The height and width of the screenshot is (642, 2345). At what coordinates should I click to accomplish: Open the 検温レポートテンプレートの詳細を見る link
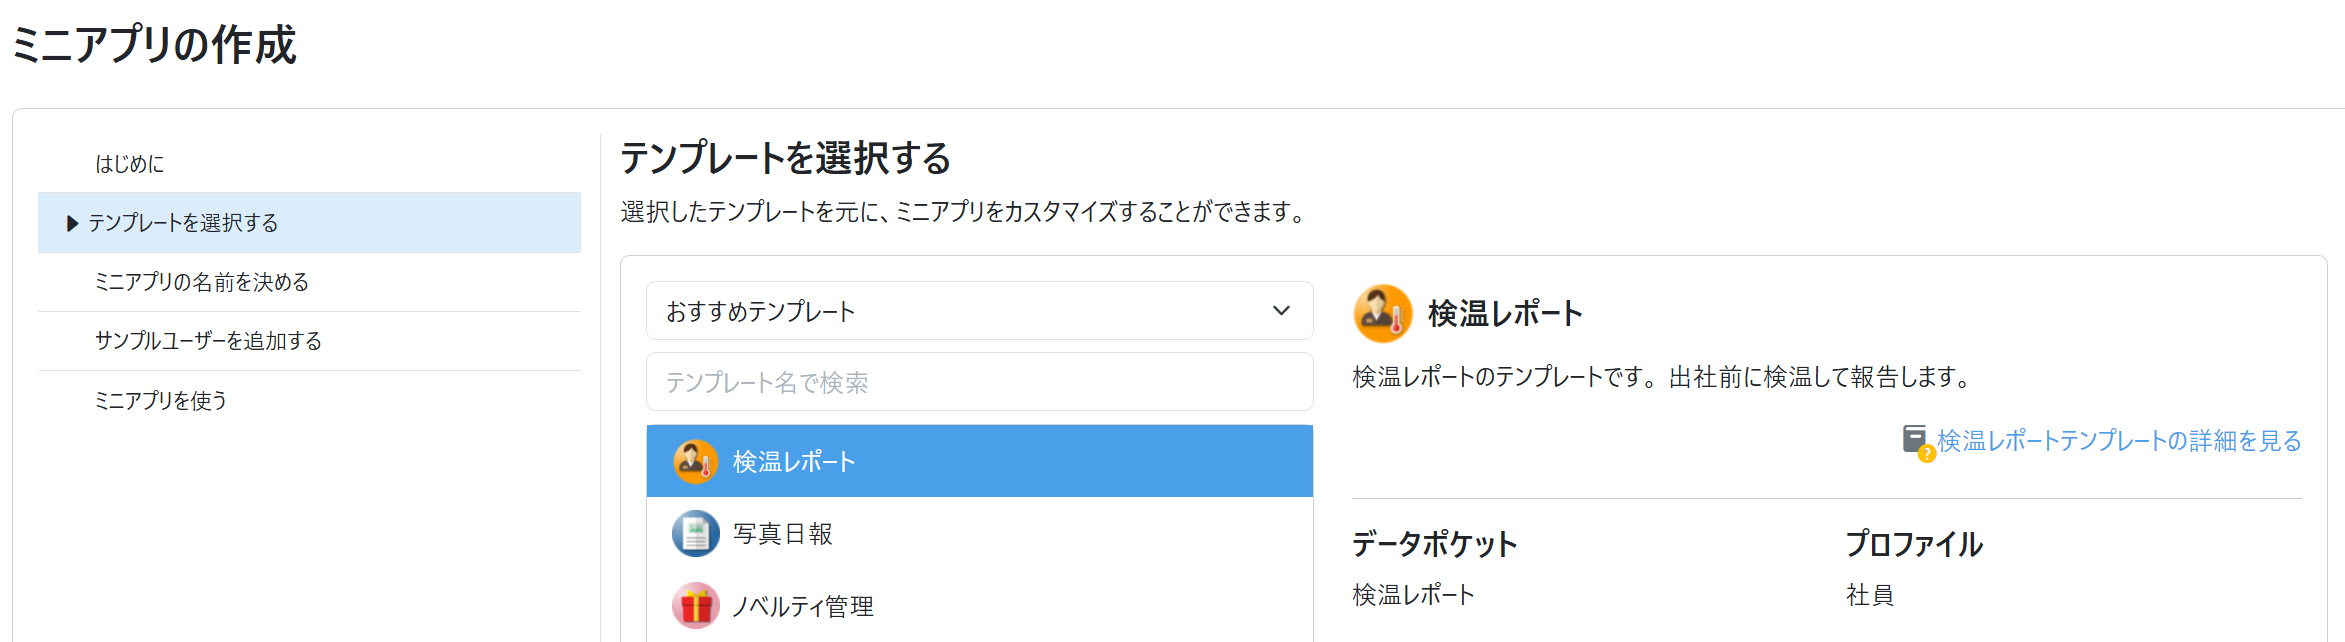2119,441
